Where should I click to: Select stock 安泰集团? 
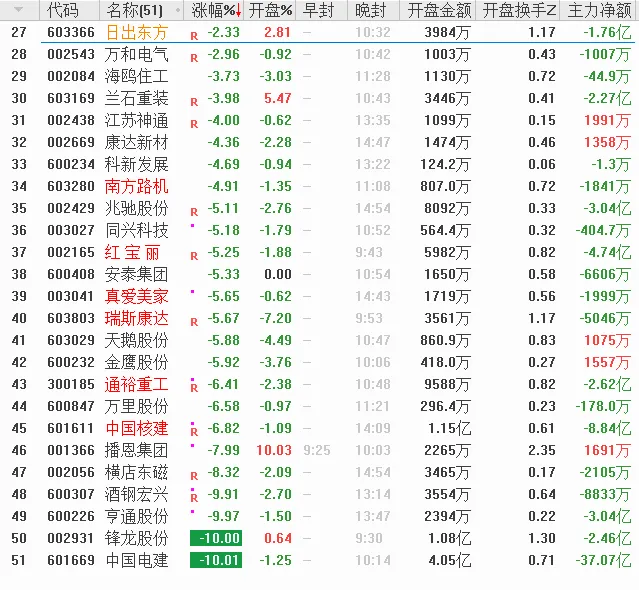coord(137,274)
